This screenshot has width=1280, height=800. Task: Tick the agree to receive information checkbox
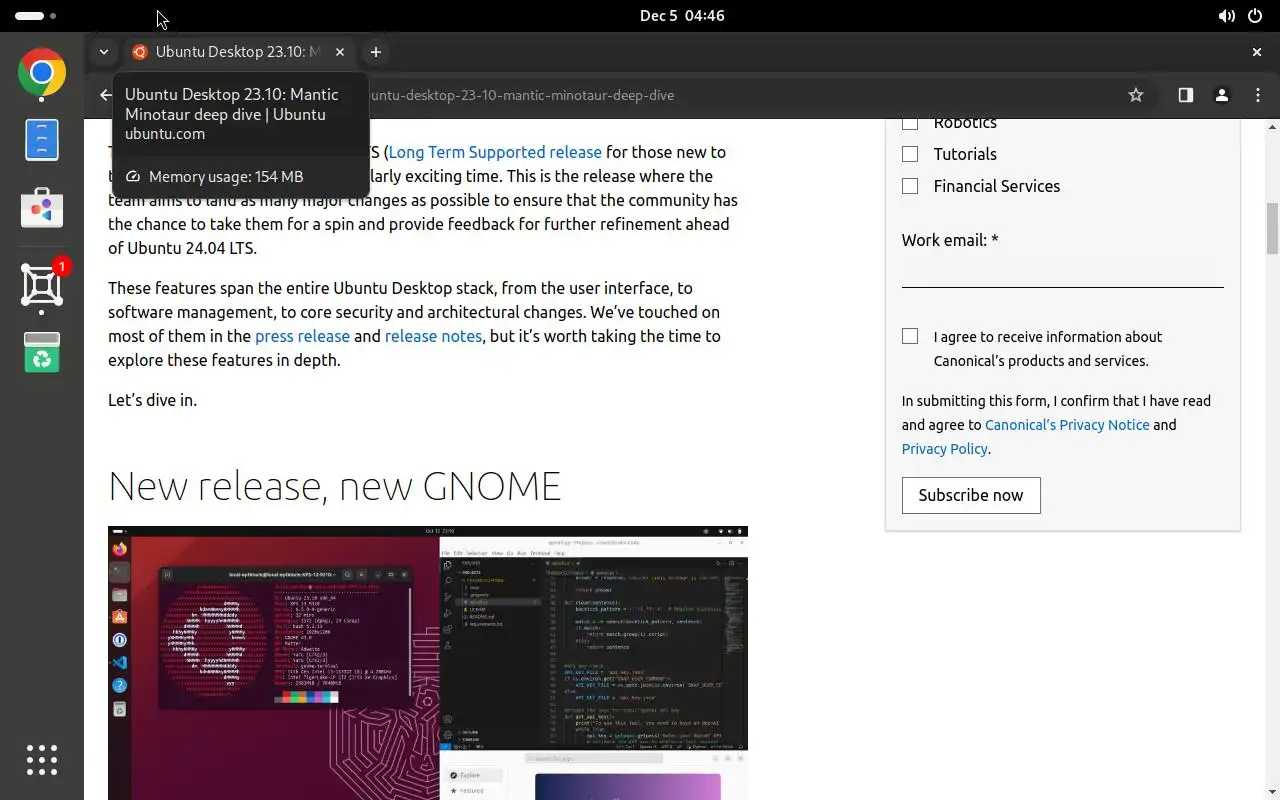pos(910,336)
